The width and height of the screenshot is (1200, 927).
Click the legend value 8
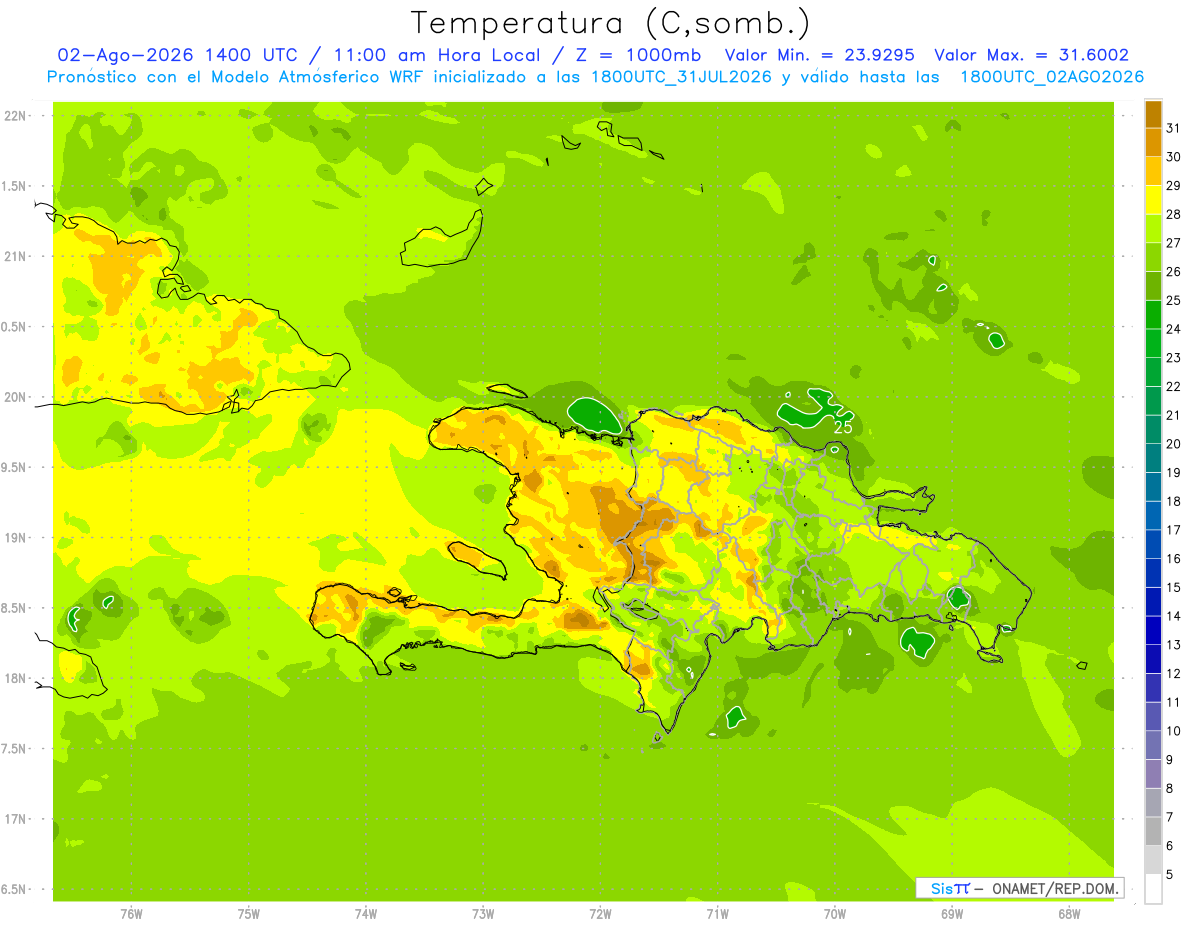(x=1169, y=788)
